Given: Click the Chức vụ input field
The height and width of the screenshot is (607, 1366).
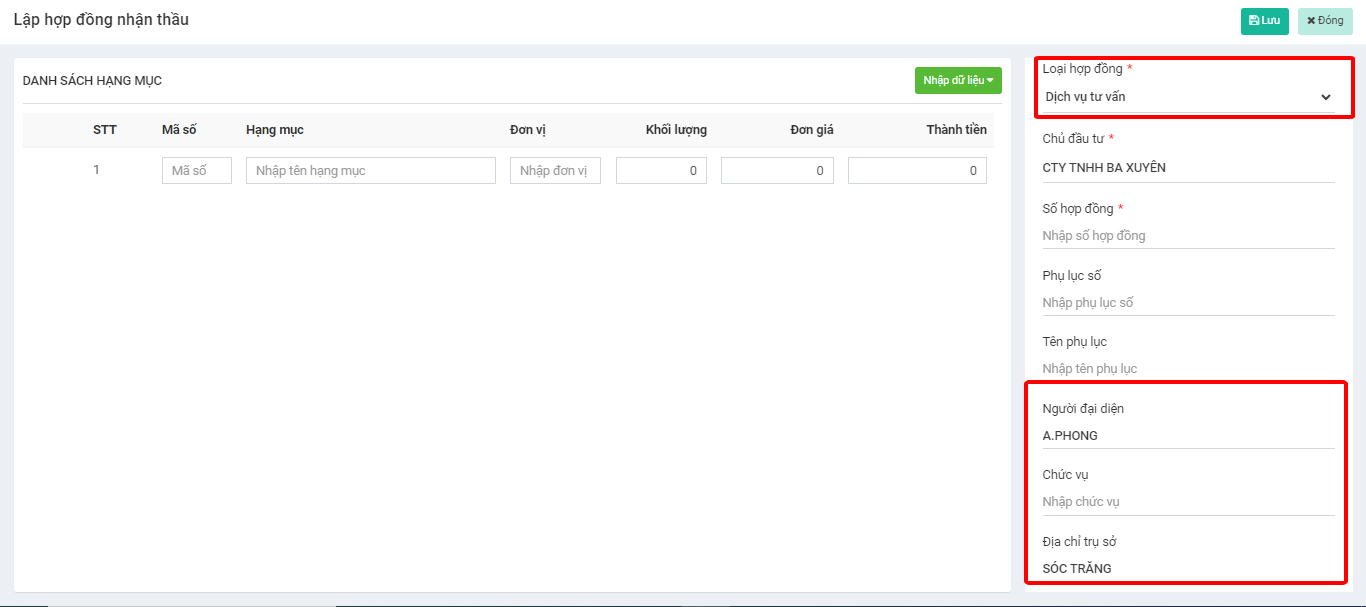Looking at the screenshot, I should 1187,502.
